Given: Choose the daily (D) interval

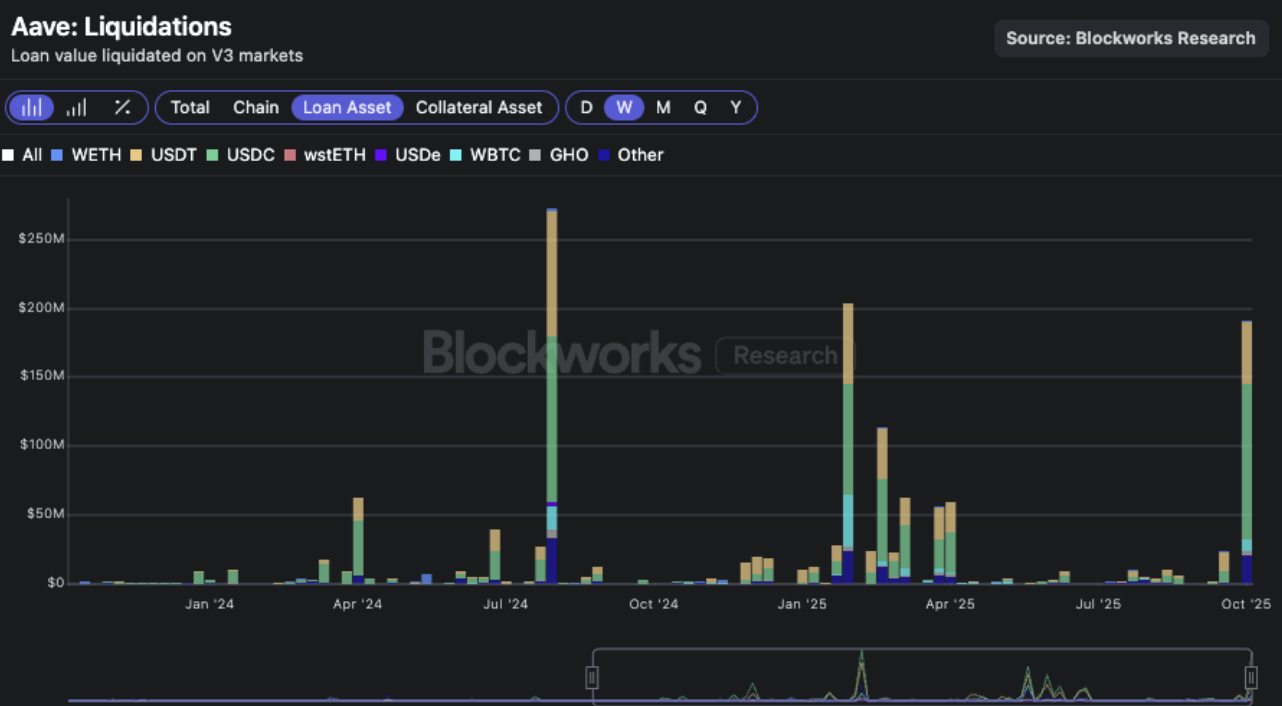Looking at the screenshot, I should (x=587, y=107).
